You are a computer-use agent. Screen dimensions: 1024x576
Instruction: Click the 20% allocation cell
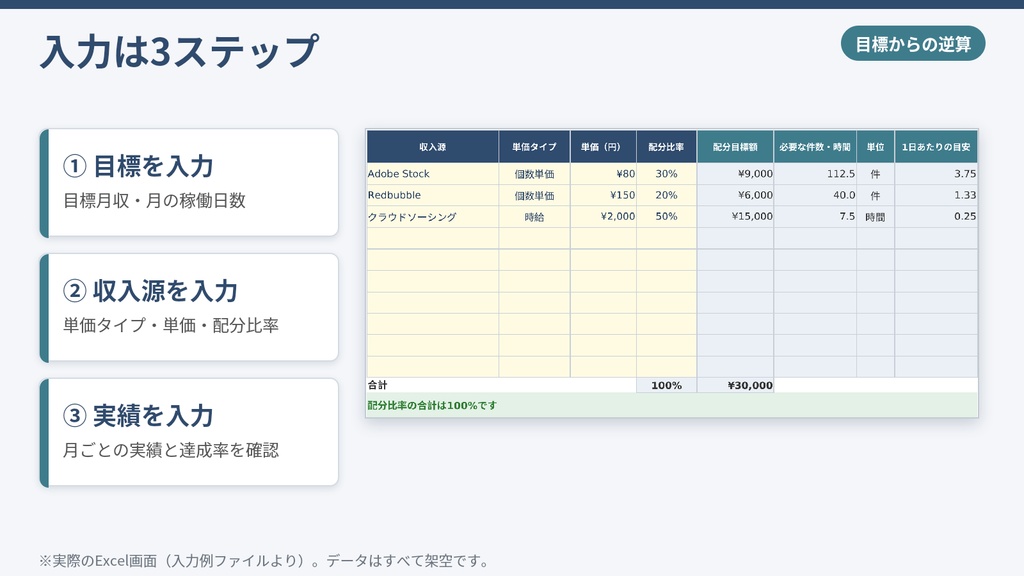click(666, 195)
